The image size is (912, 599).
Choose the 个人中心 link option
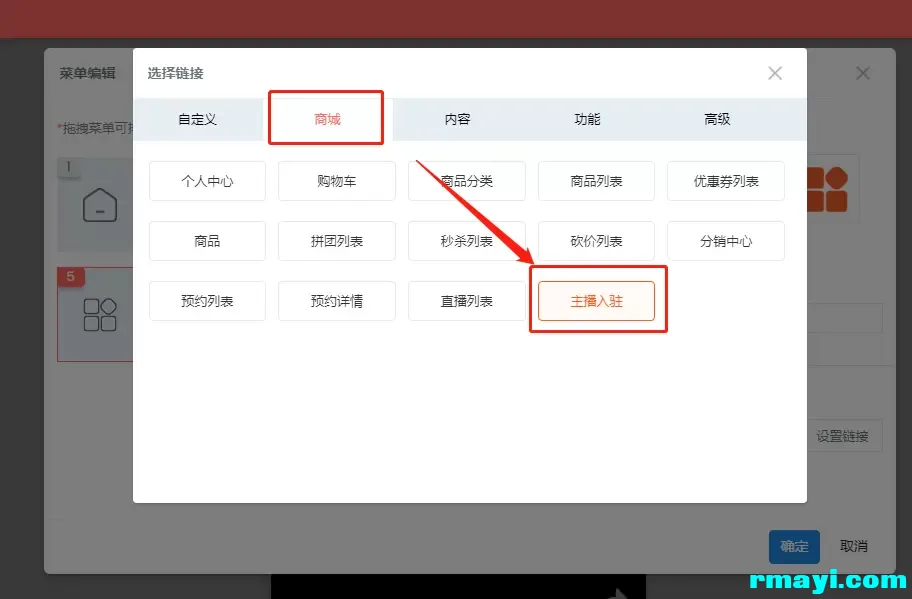207,181
